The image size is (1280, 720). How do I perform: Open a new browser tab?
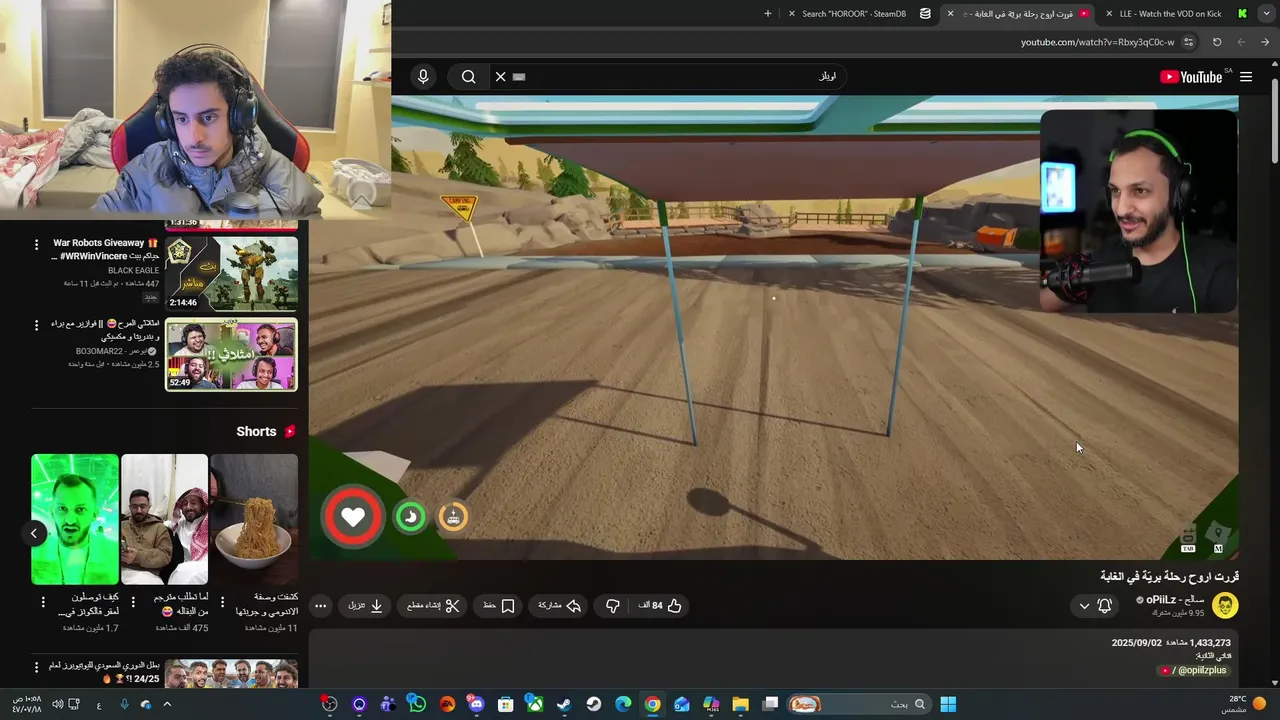(768, 14)
